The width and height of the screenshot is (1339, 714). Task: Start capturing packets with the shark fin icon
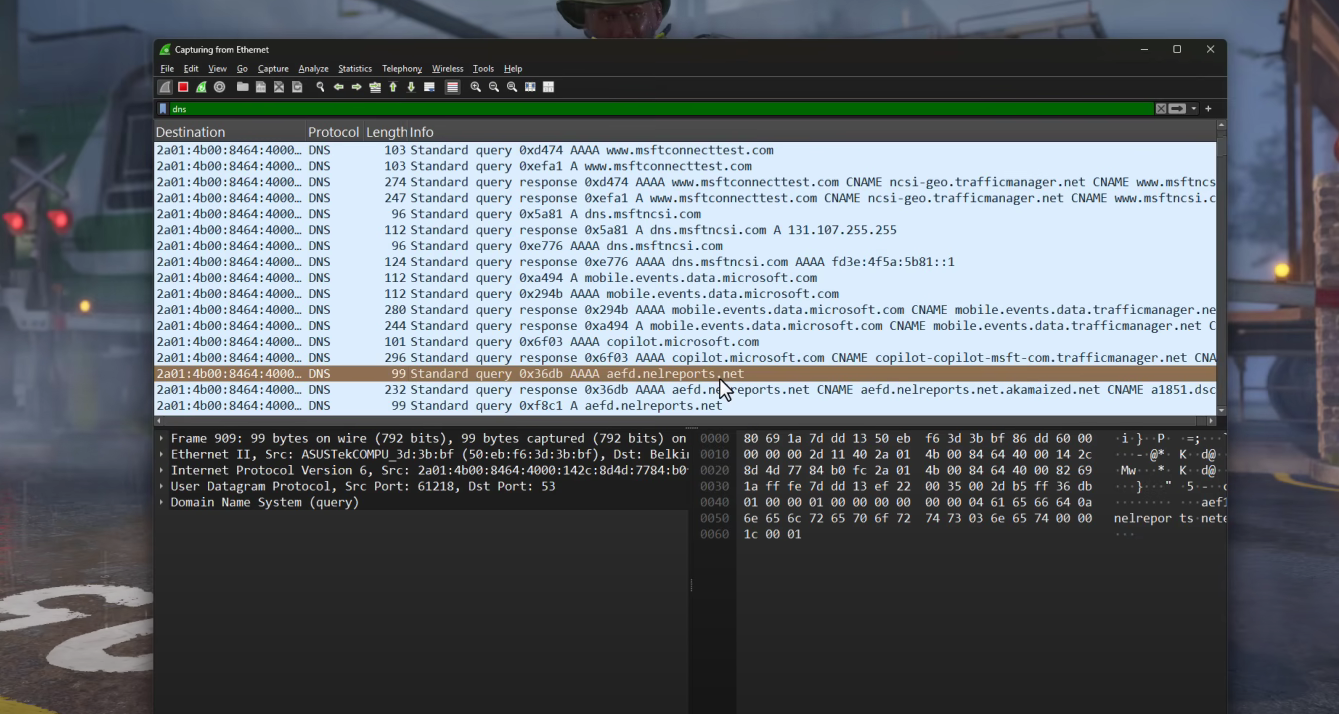[x=165, y=87]
